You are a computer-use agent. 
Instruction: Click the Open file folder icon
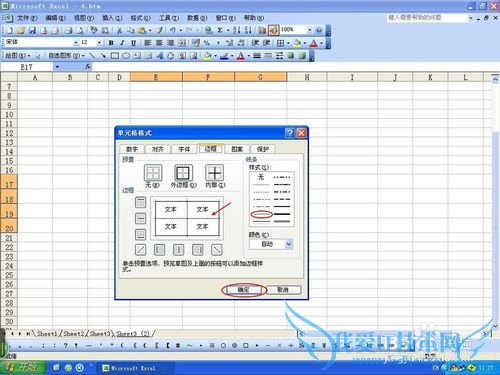(21, 31)
